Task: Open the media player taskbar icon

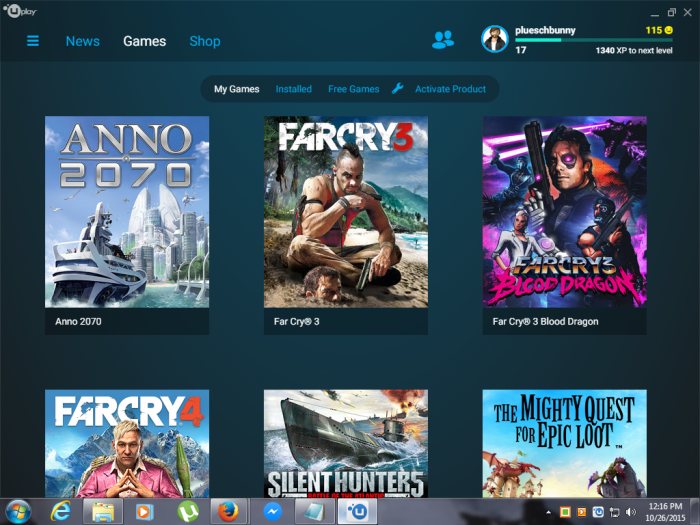Action: tap(144, 512)
